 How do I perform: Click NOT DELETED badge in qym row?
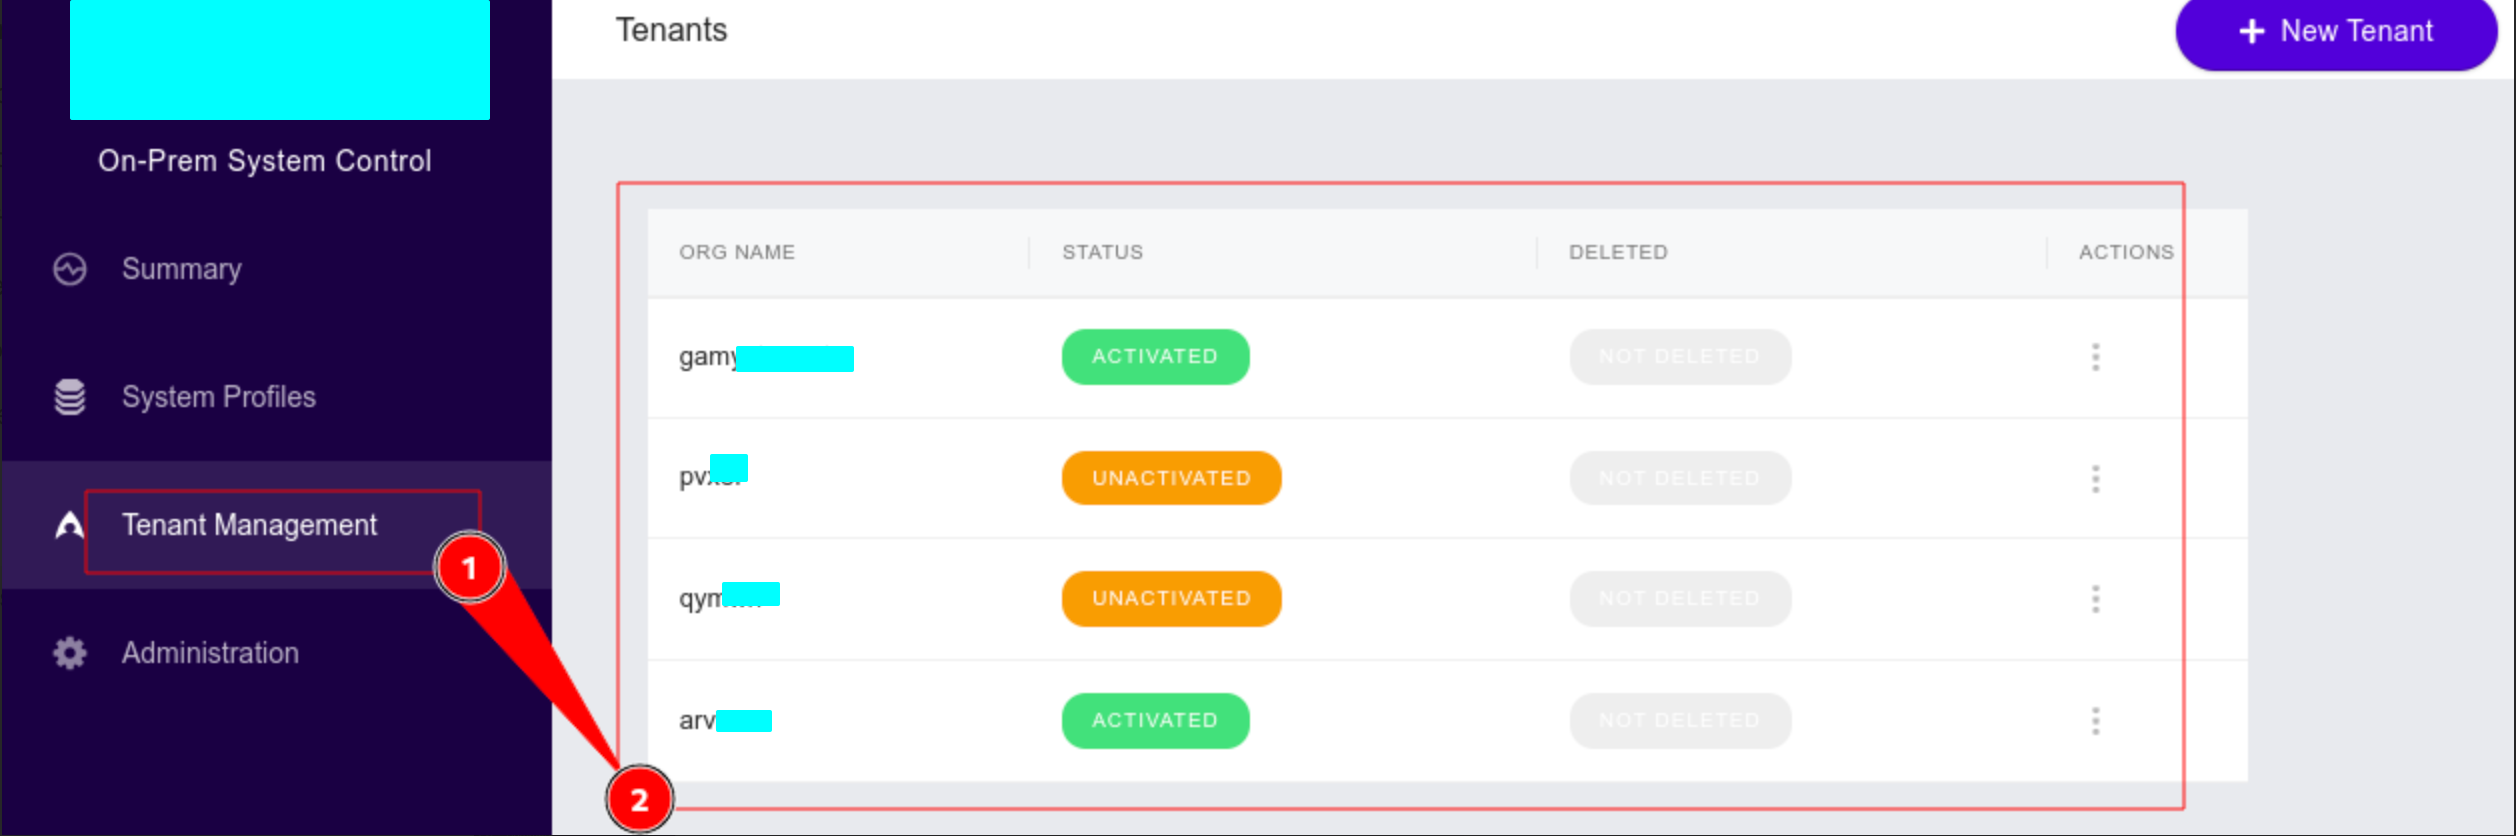click(x=1680, y=599)
